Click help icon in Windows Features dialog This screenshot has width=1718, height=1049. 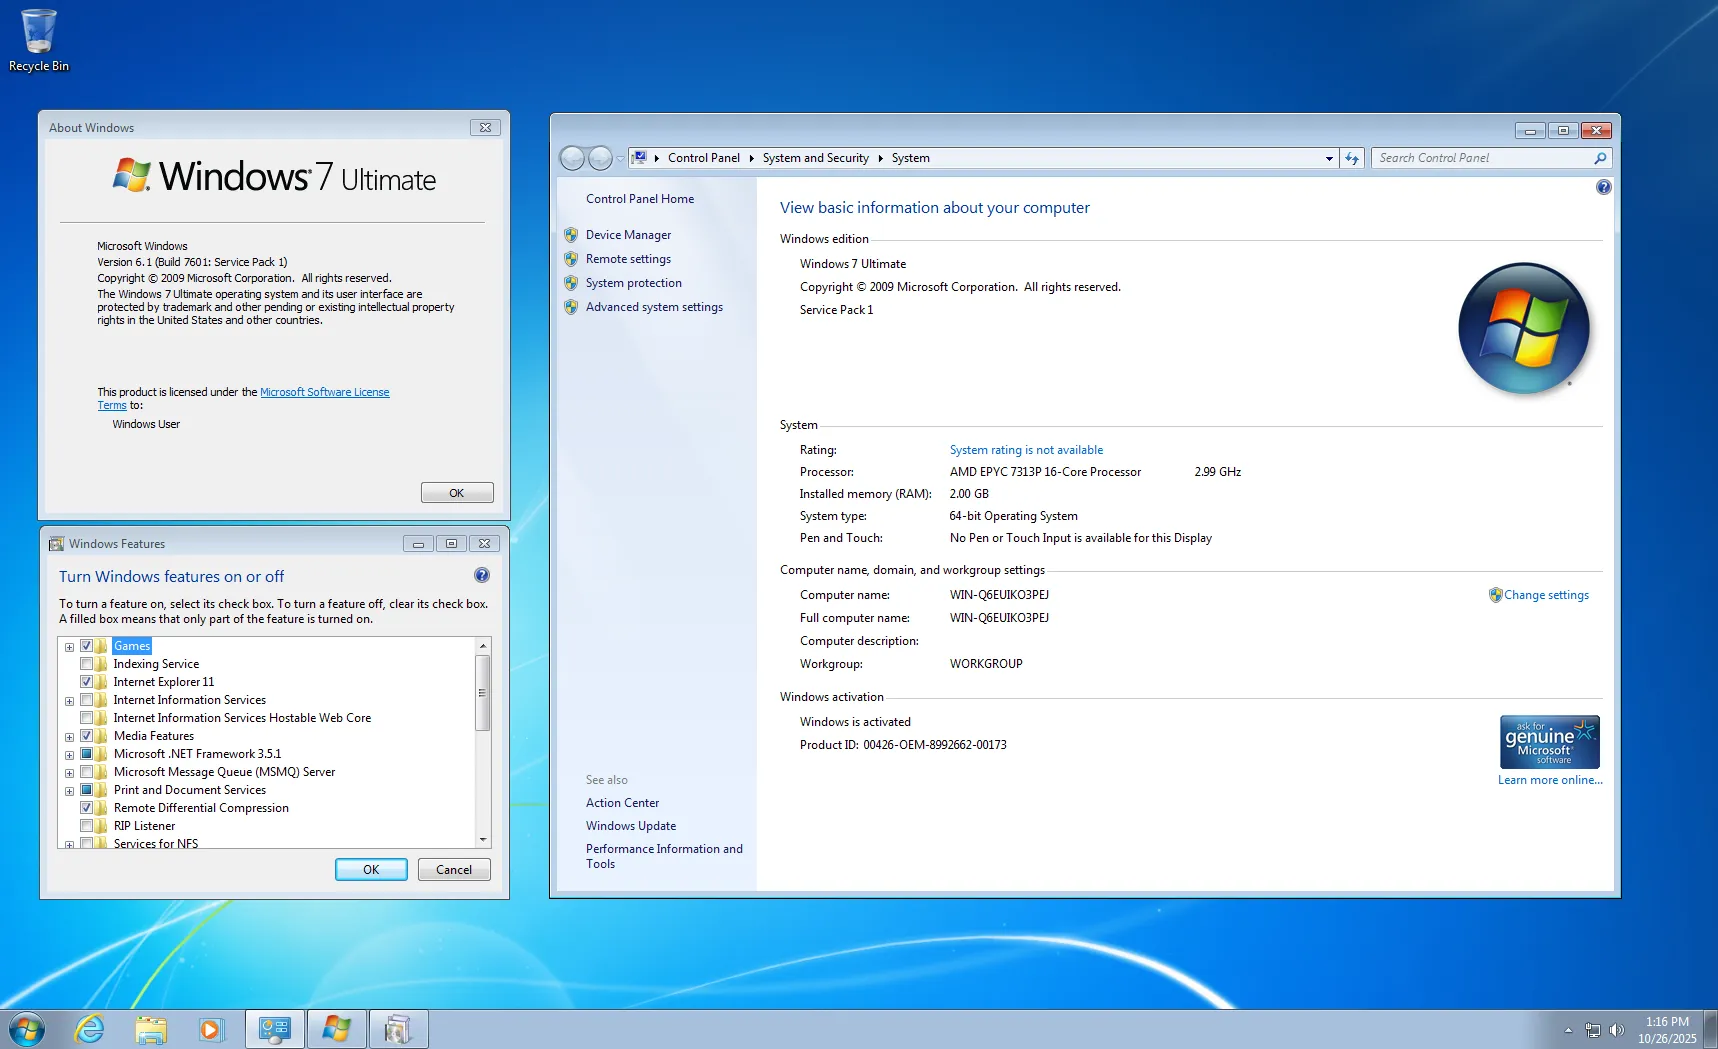[x=481, y=575]
